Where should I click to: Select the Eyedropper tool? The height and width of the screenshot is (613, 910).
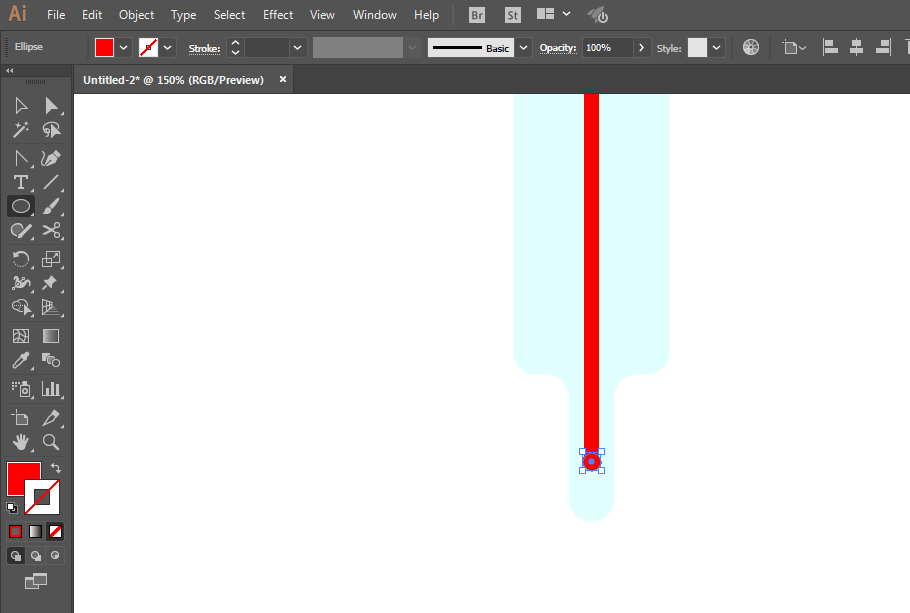coord(21,360)
